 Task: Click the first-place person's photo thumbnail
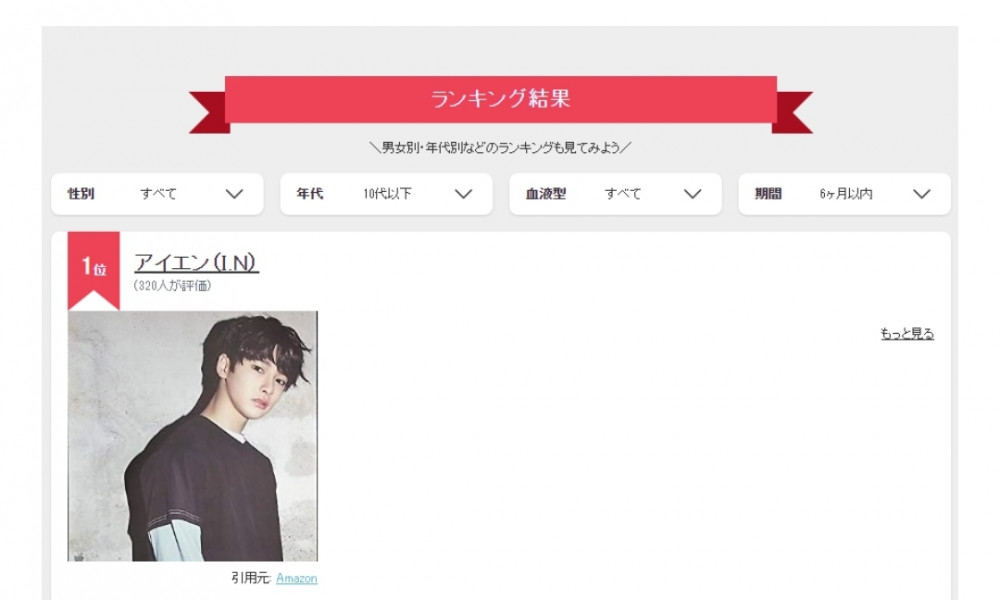click(193, 436)
